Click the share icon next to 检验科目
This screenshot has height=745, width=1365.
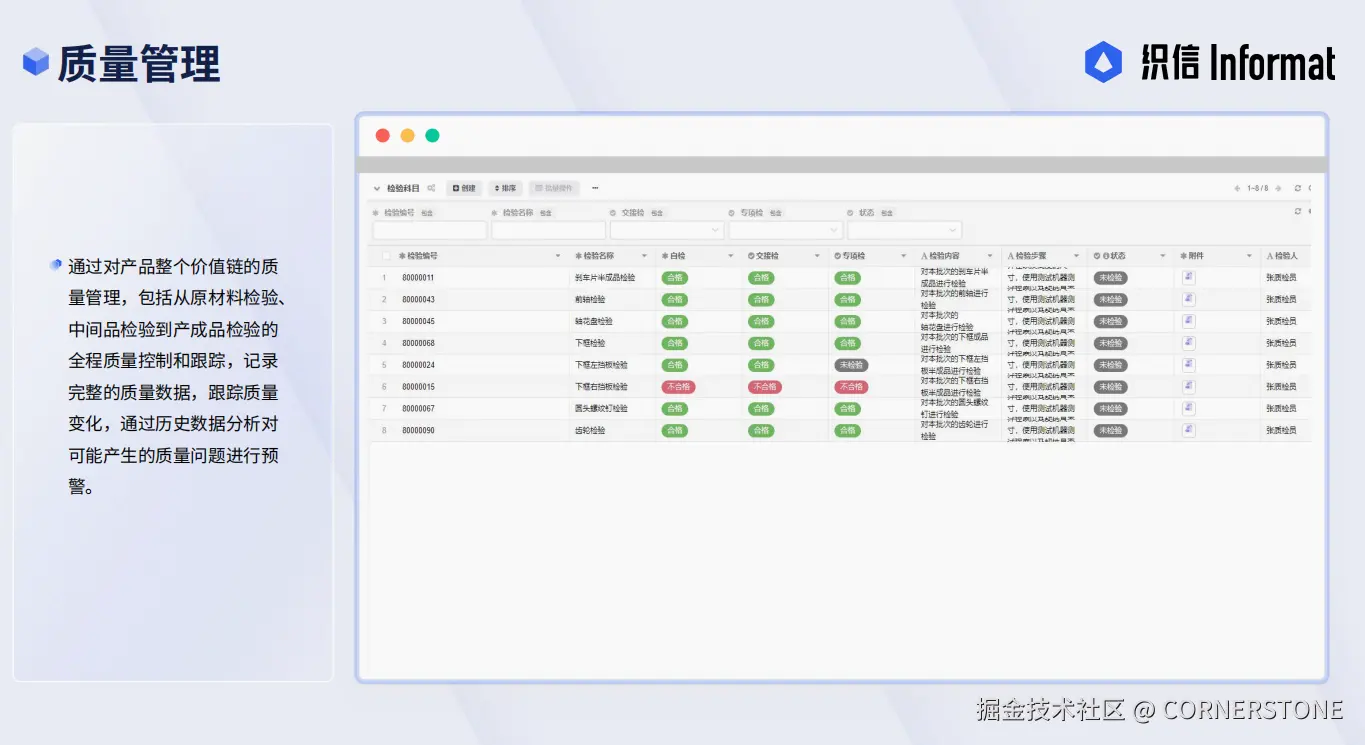[431, 188]
